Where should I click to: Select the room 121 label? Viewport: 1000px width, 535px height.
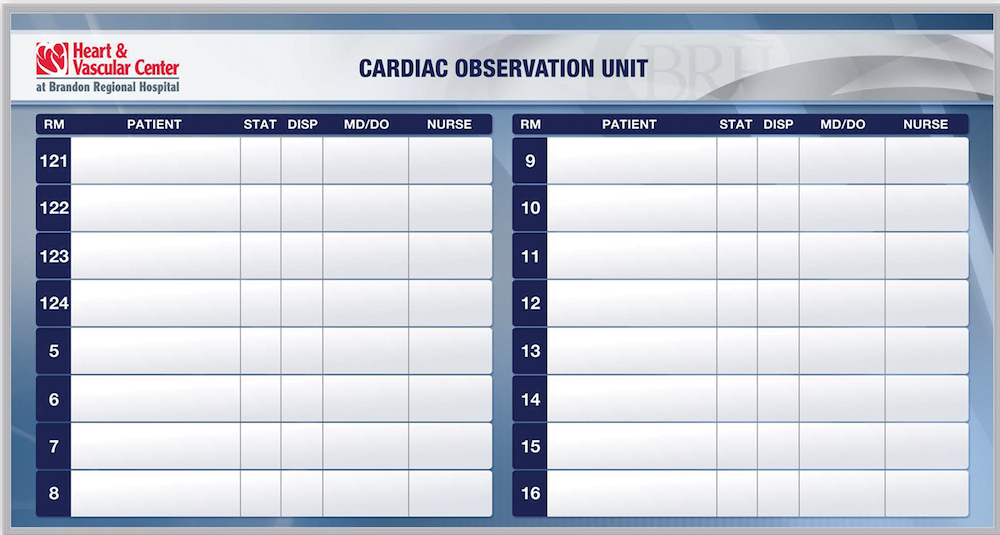pyautogui.click(x=54, y=160)
